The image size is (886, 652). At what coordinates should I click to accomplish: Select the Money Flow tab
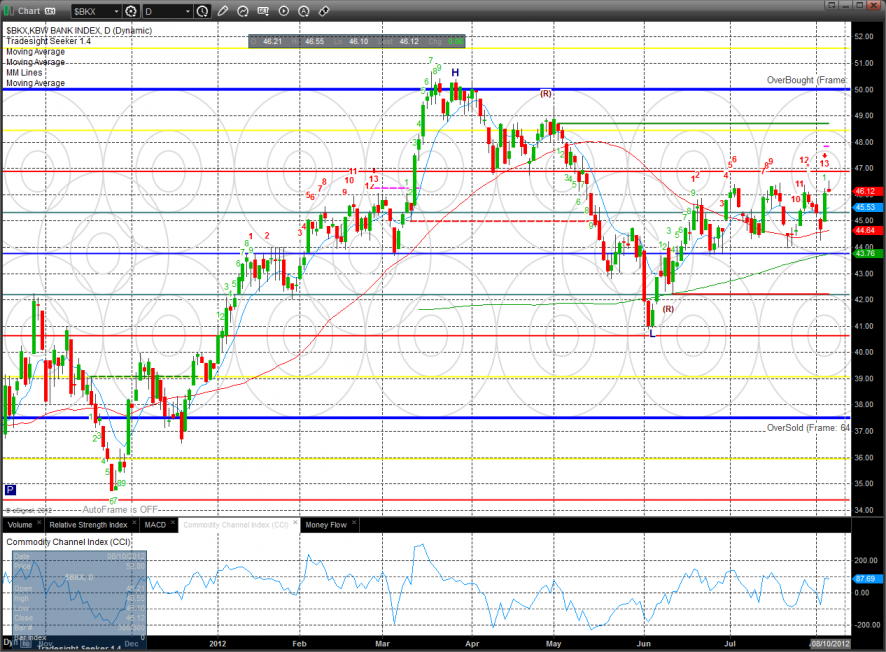click(326, 524)
